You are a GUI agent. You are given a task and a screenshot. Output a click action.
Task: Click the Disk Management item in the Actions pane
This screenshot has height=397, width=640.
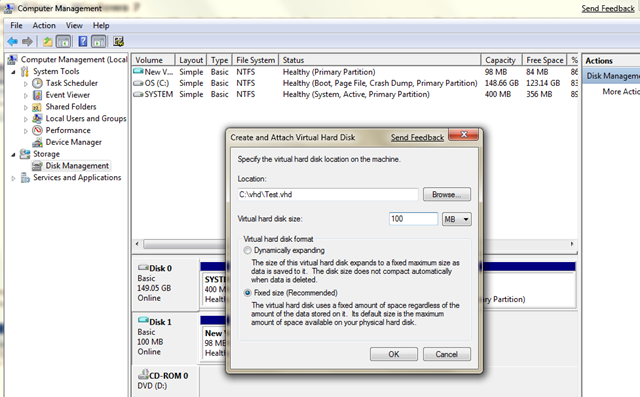pyautogui.click(x=612, y=76)
